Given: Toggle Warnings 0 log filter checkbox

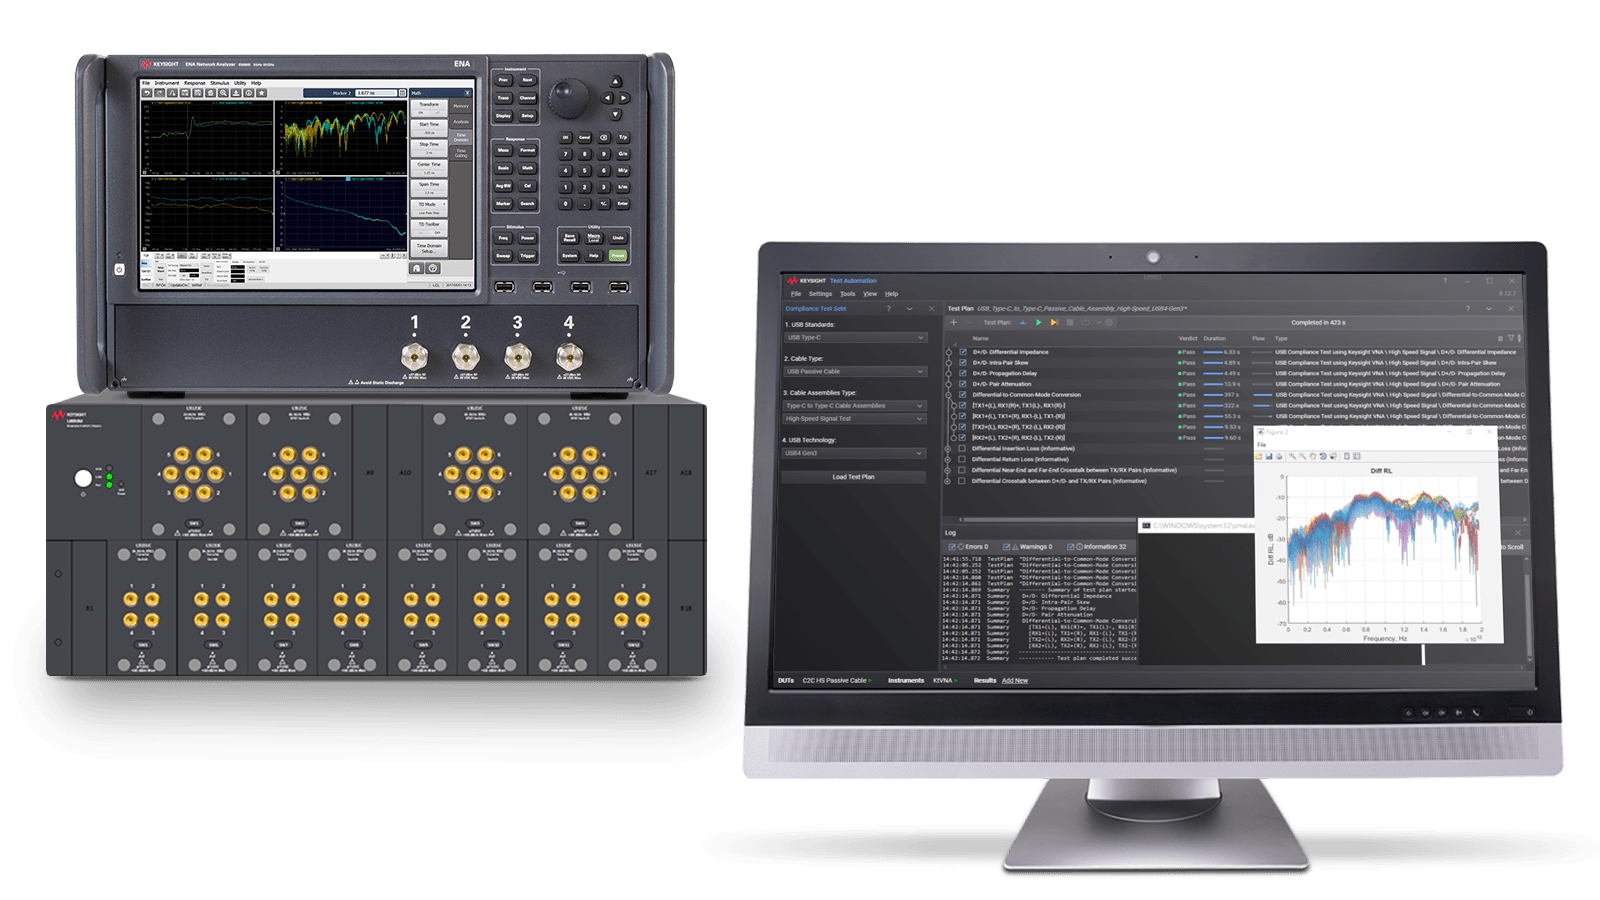Looking at the screenshot, I should coord(1007,547).
